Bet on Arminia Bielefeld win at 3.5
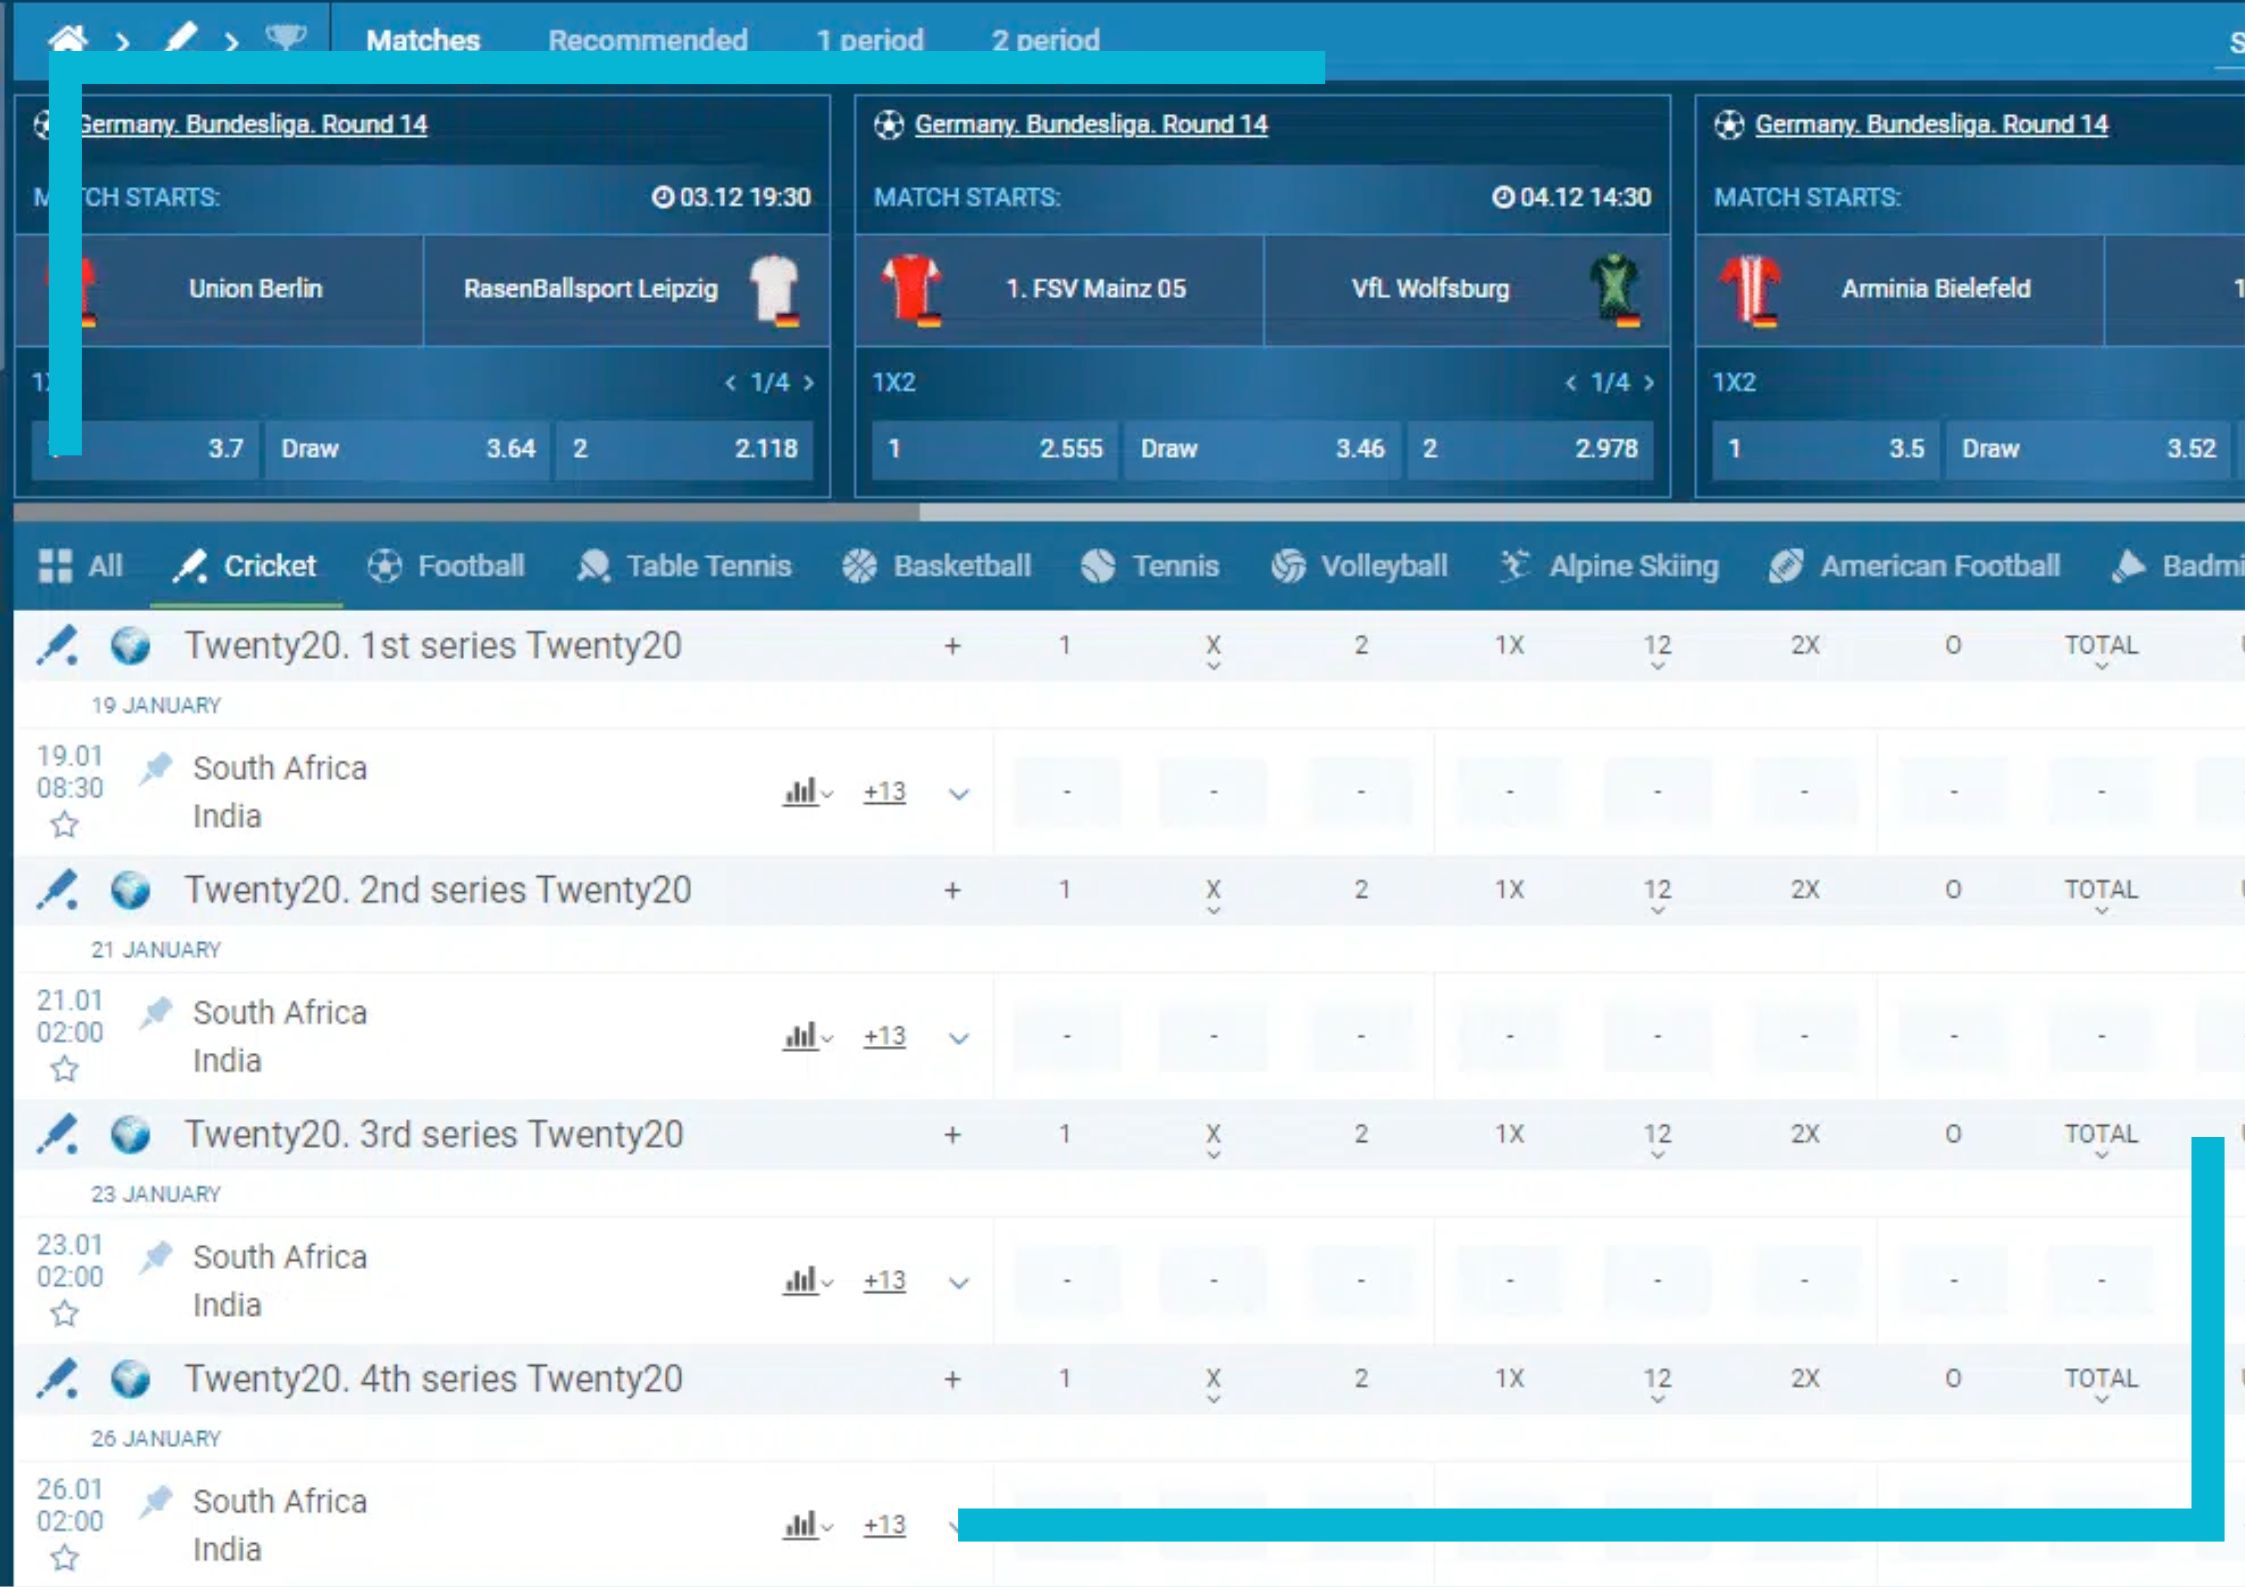Image resolution: width=2245 pixels, height=1587 pixels. pos(1825,448)
